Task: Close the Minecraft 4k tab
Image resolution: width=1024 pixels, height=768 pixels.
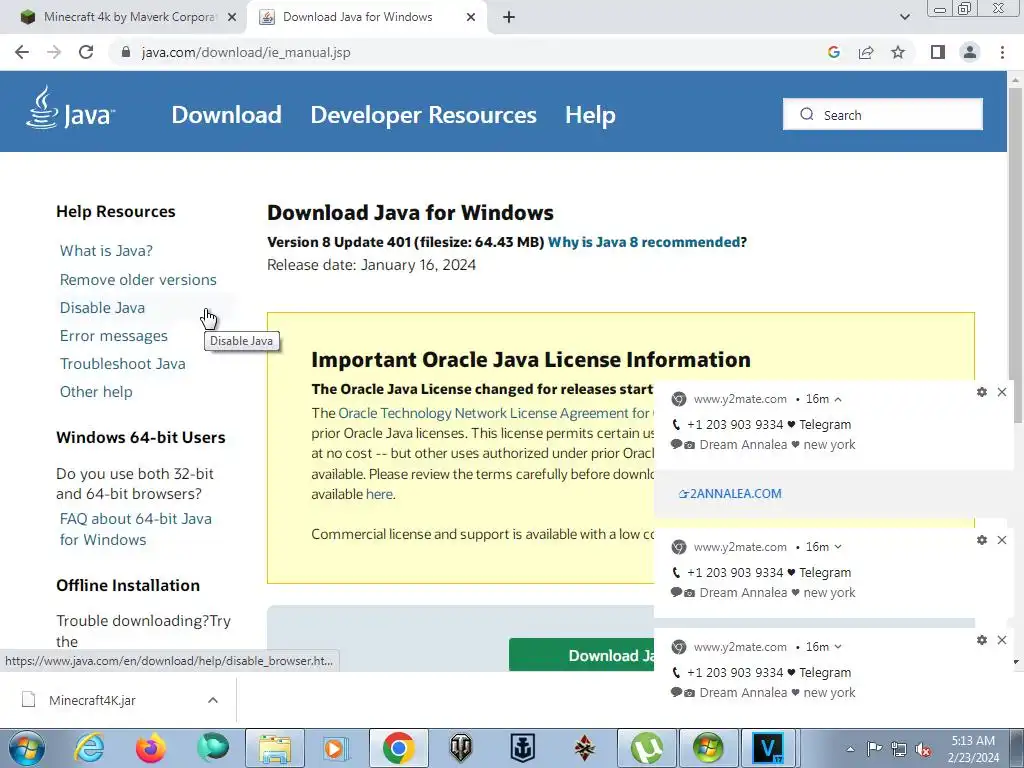Action: [x=232, y=18]
